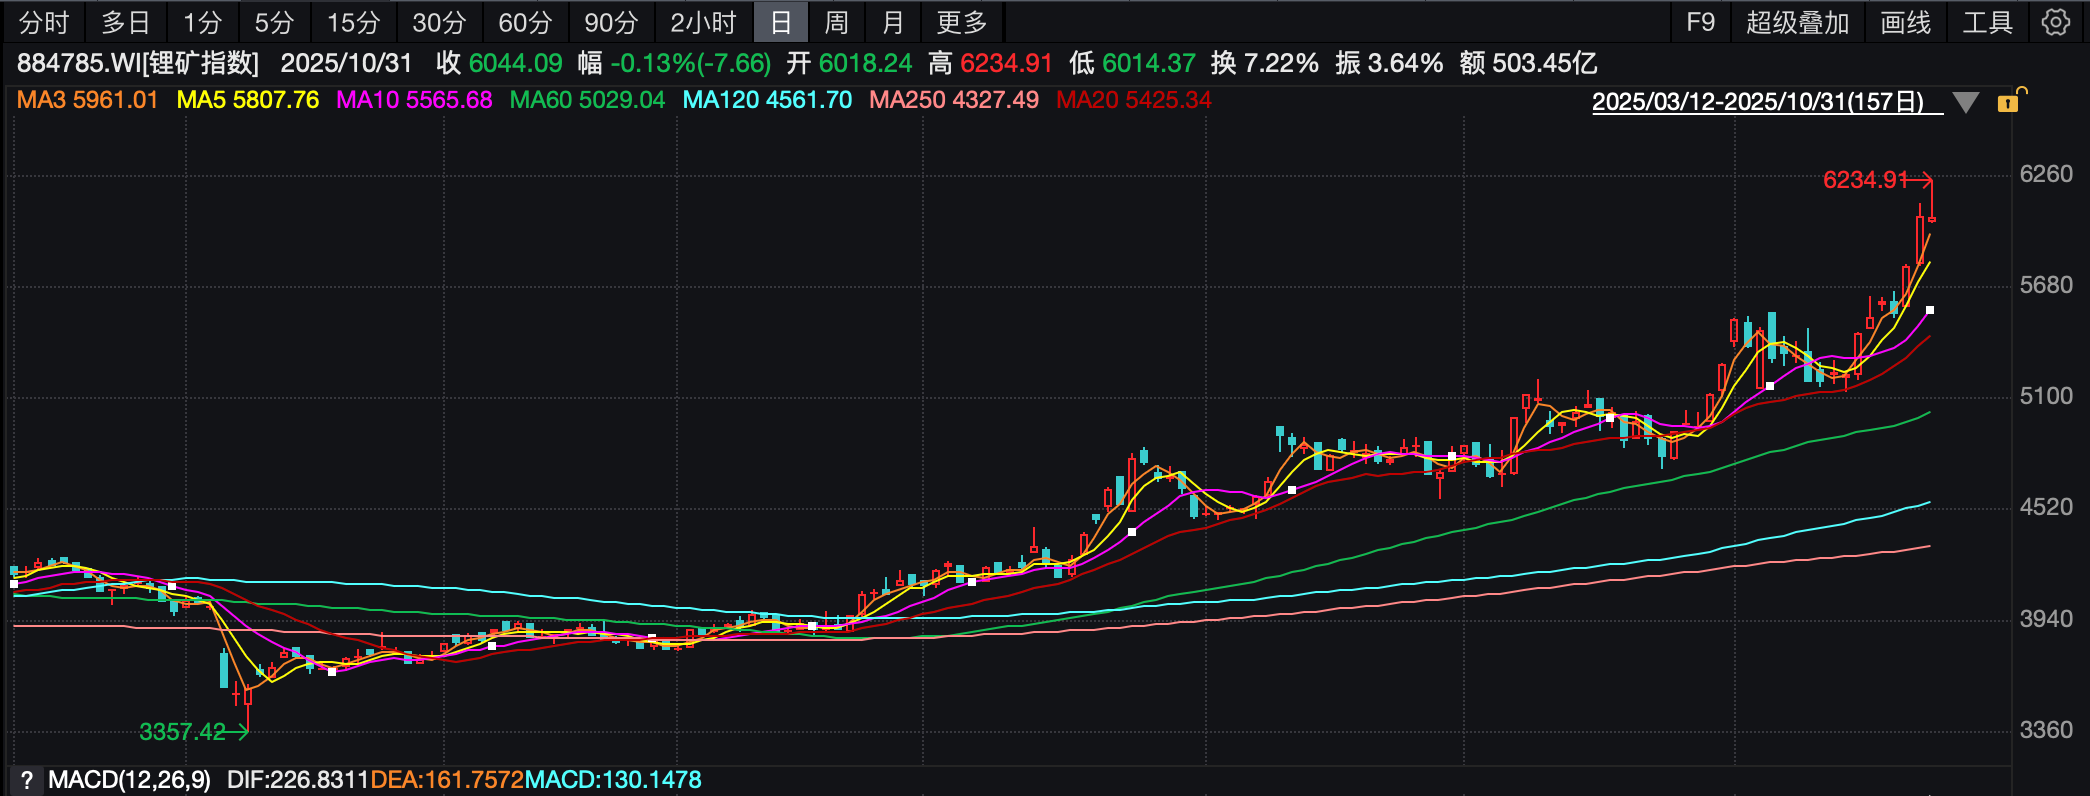Switch to 分时 intraday view
The height and width of the screenshot is (796, 2090).
click(44, 22)
